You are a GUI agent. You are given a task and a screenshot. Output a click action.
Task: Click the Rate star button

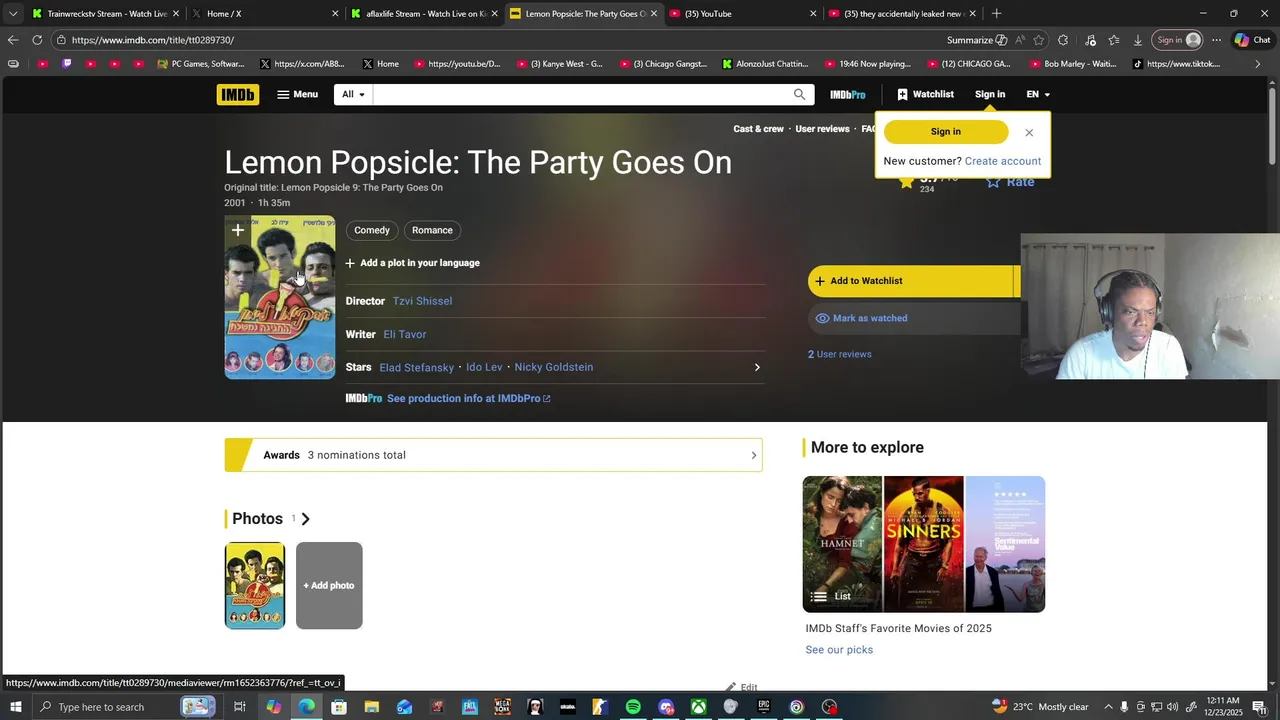(x=1010, y=181)
